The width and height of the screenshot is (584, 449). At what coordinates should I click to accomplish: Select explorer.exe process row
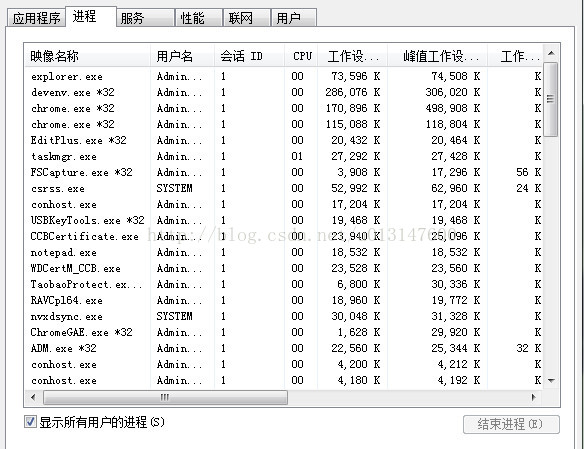[x=284, y=76]
